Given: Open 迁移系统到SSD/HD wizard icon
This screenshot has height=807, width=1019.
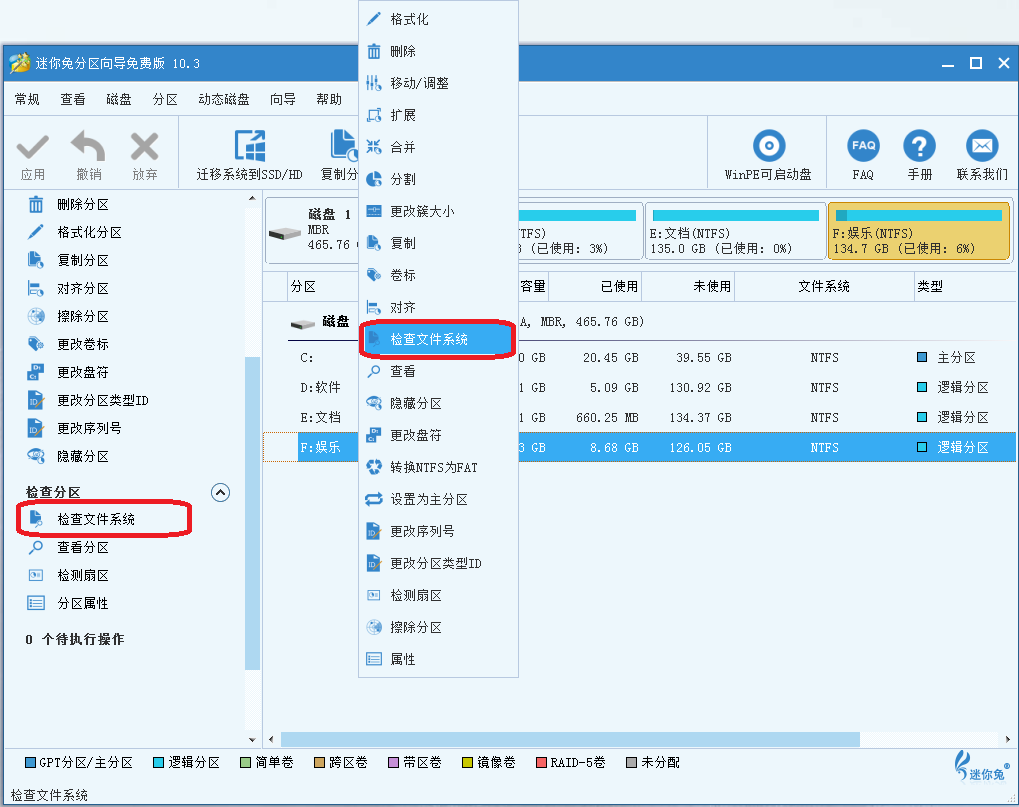Looking at the screenshot, I should point(250,146).
